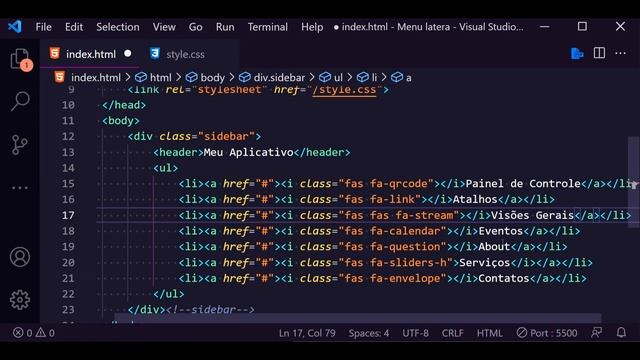Click CRLF end of line setting
Viewport: 640px width, 360px height.
click(x=452, y=333)
